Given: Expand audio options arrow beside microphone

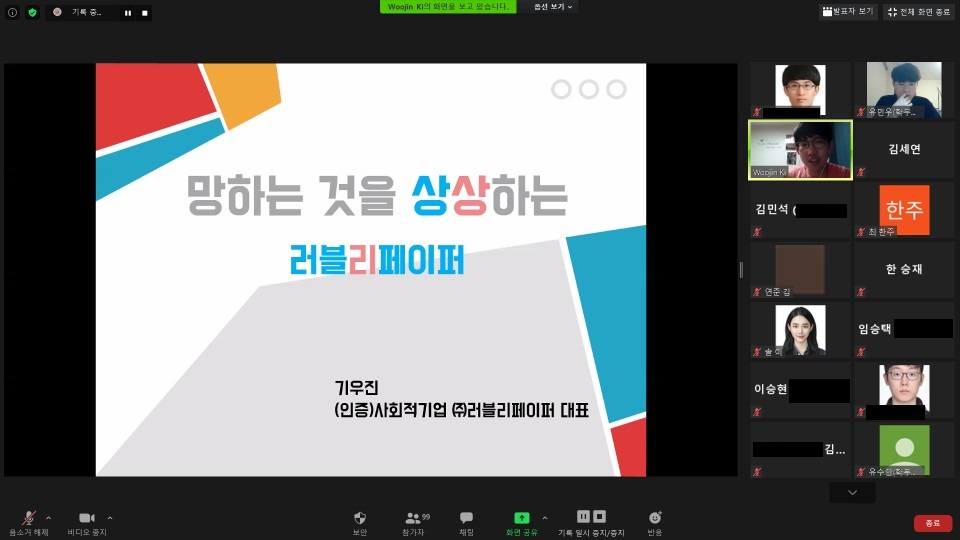Looking at the screenshot, I should [x=48, y=518].
